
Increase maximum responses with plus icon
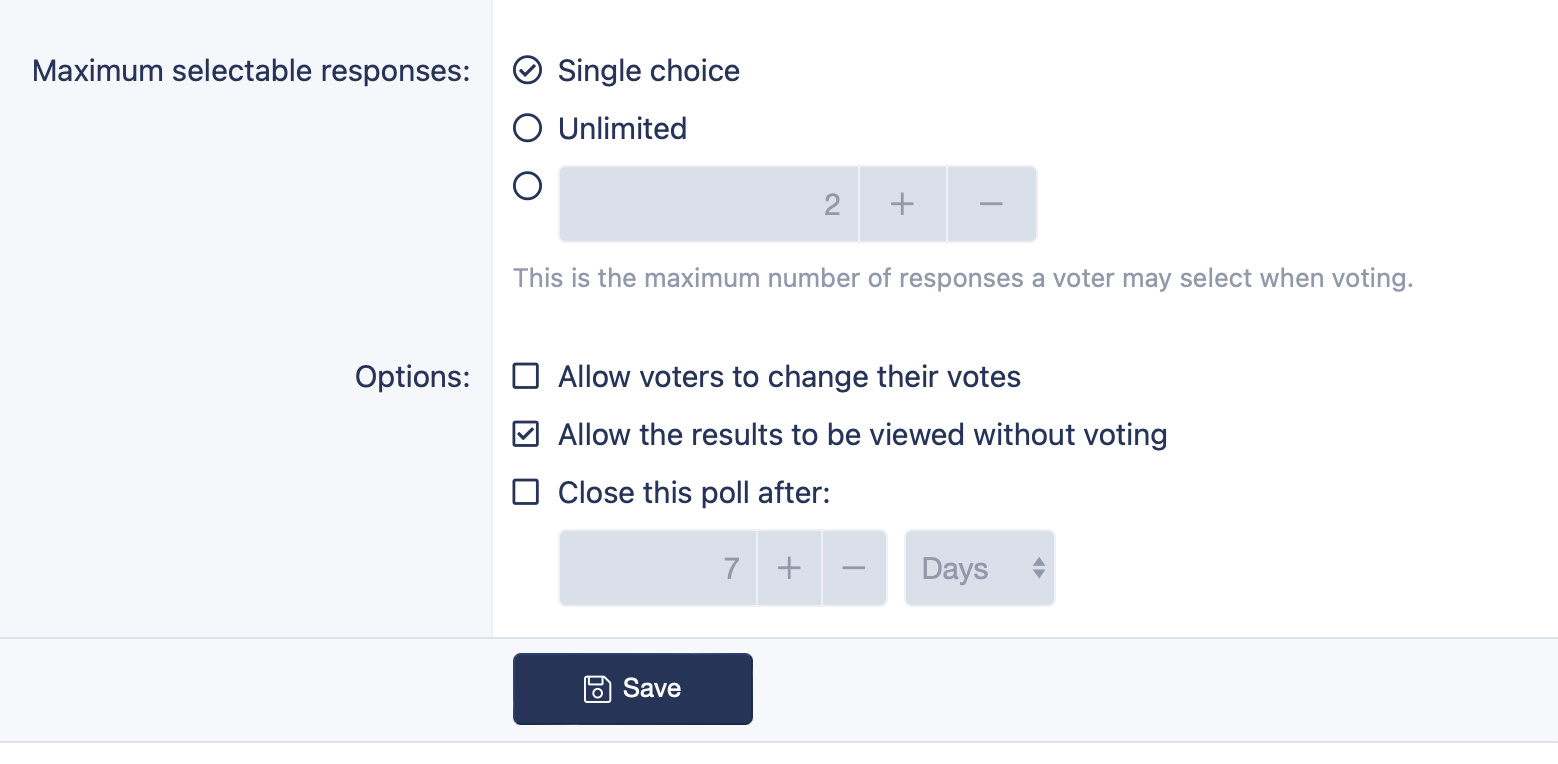pyautogui.click(x=902, y=204)
